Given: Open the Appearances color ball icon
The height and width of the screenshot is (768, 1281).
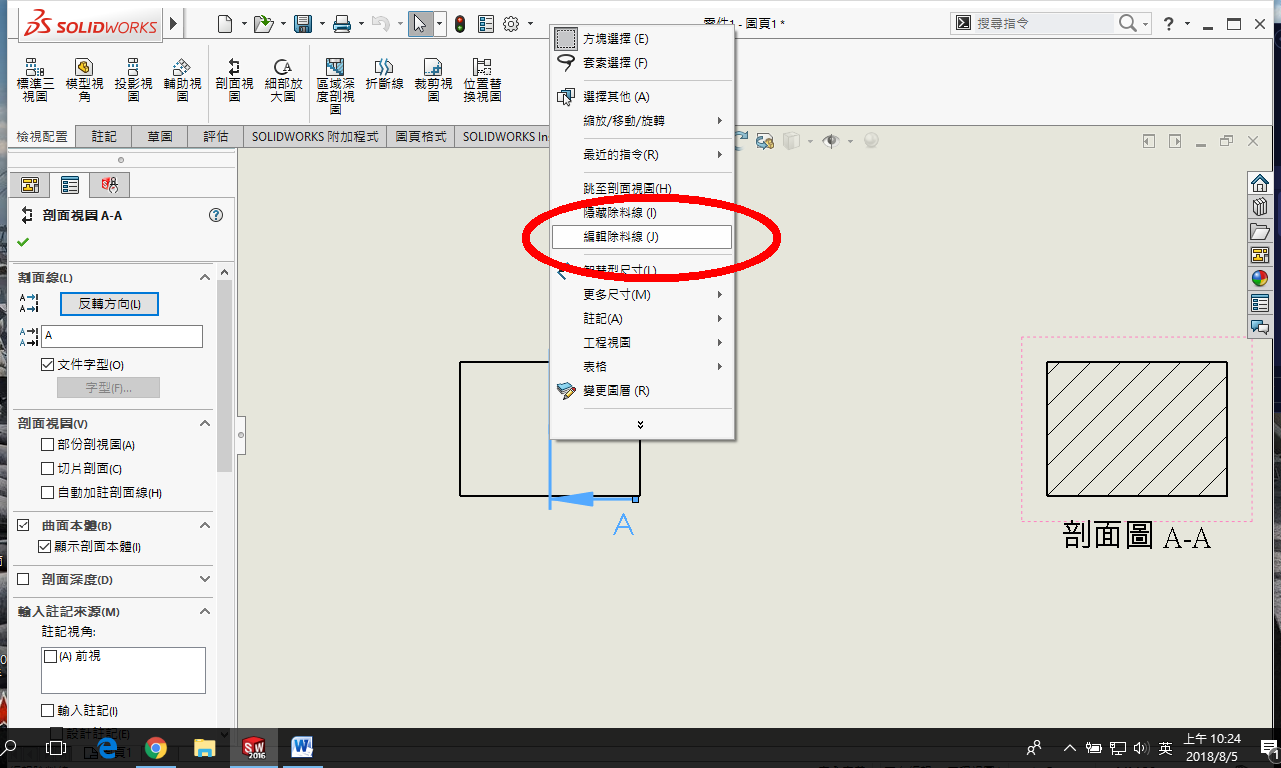Looking at the screenshot, I should pos(1260,279).
